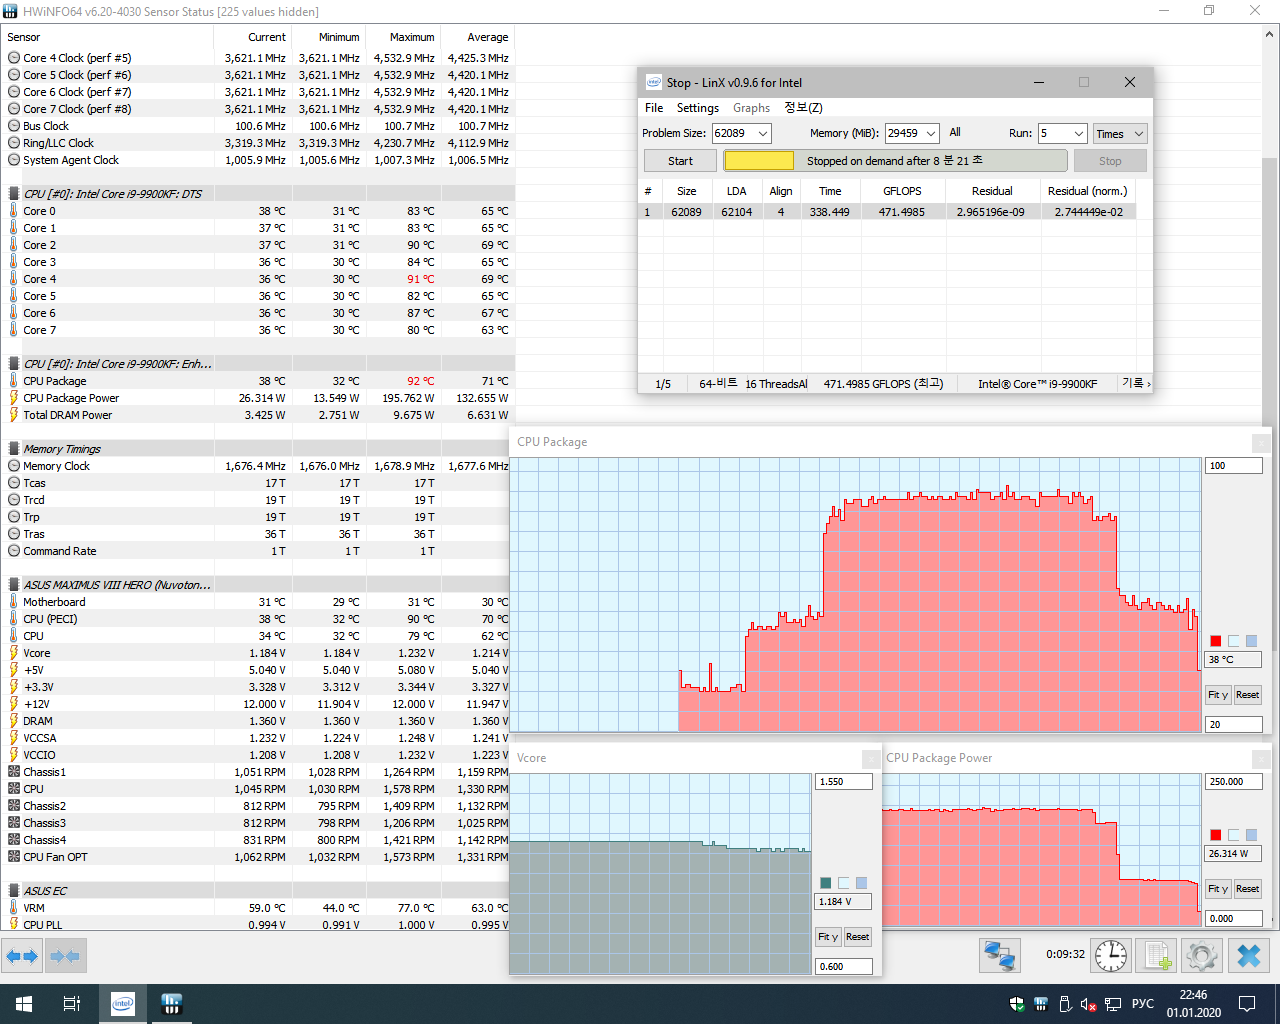Viewport: 1280px width, 1024px height.
Task: Open the network tray icon
Action: click(x=1113, y=1004)
